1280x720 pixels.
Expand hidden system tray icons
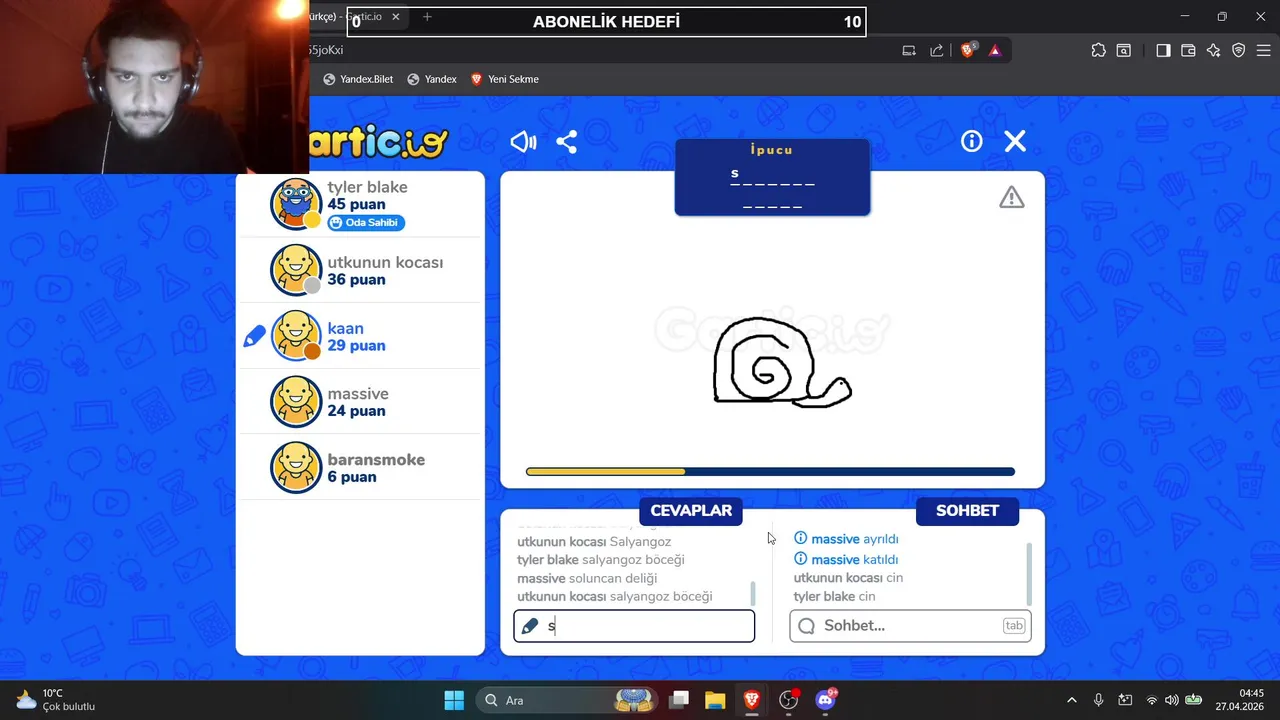coord(1072,700)
